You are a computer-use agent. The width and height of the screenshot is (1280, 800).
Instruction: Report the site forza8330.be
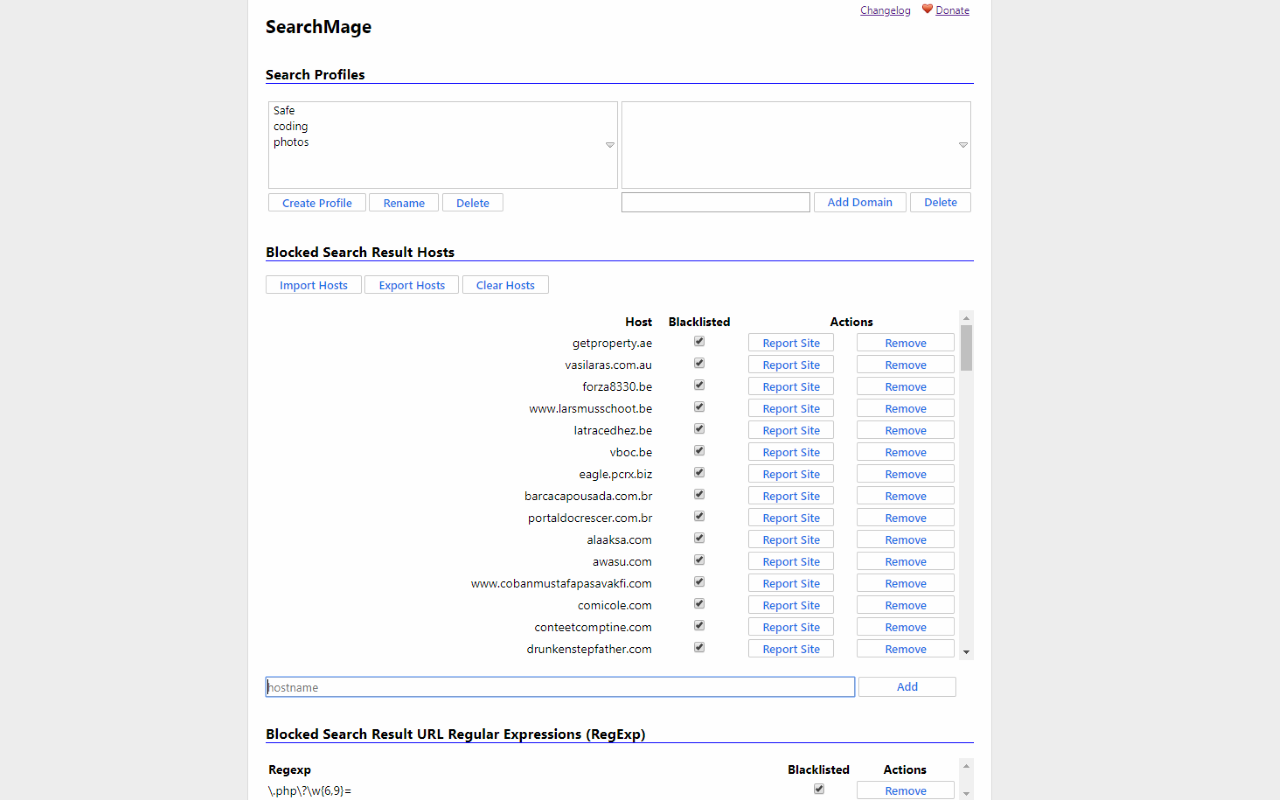click(x=790, y=386)
